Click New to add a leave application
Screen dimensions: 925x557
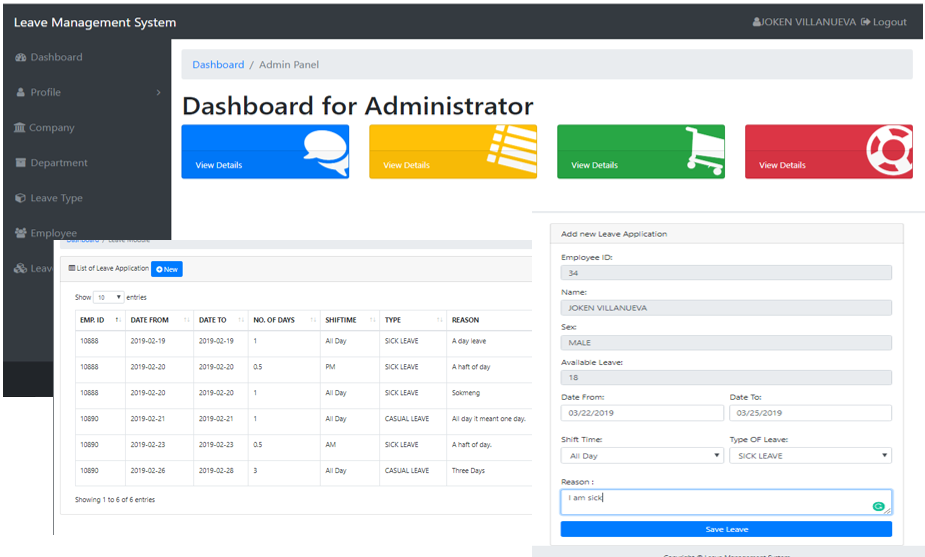click(167, 269)
